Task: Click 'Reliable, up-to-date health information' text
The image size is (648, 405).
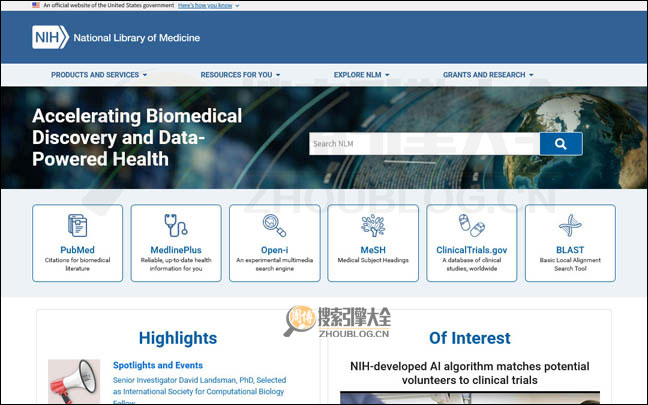Action: [x=176, y=264]
